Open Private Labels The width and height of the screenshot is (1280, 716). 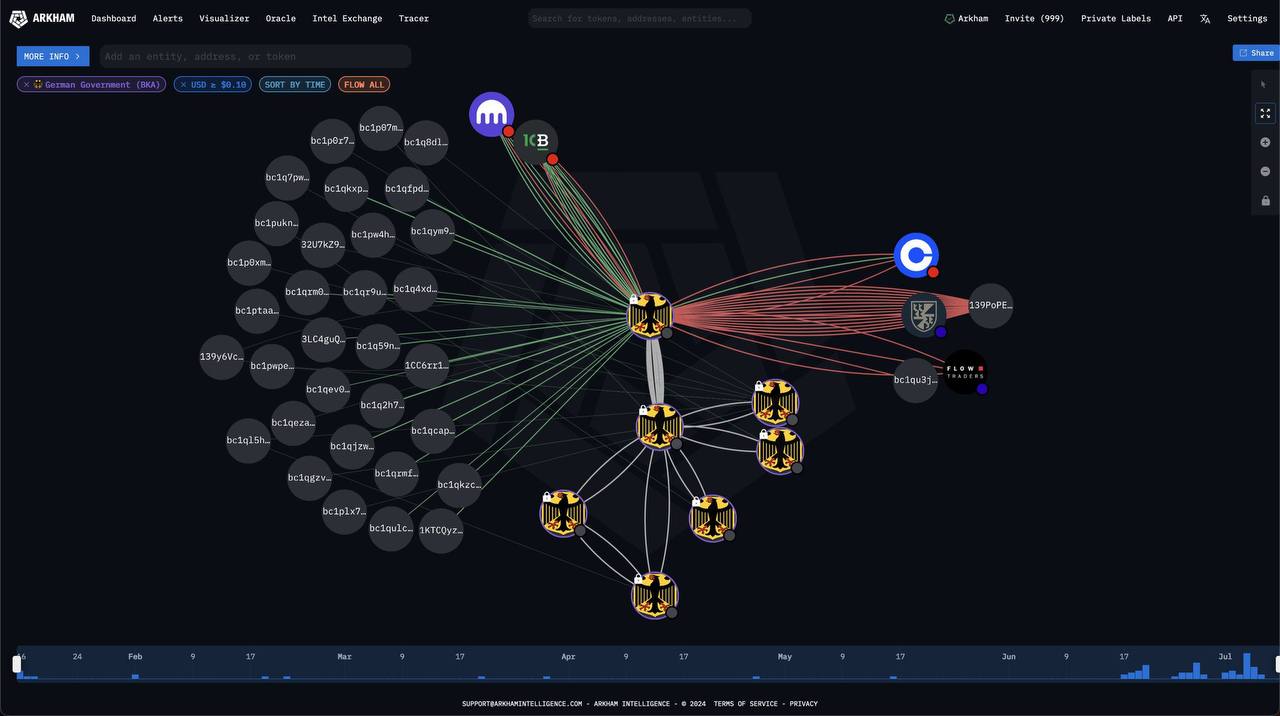tap(1116, 18)
